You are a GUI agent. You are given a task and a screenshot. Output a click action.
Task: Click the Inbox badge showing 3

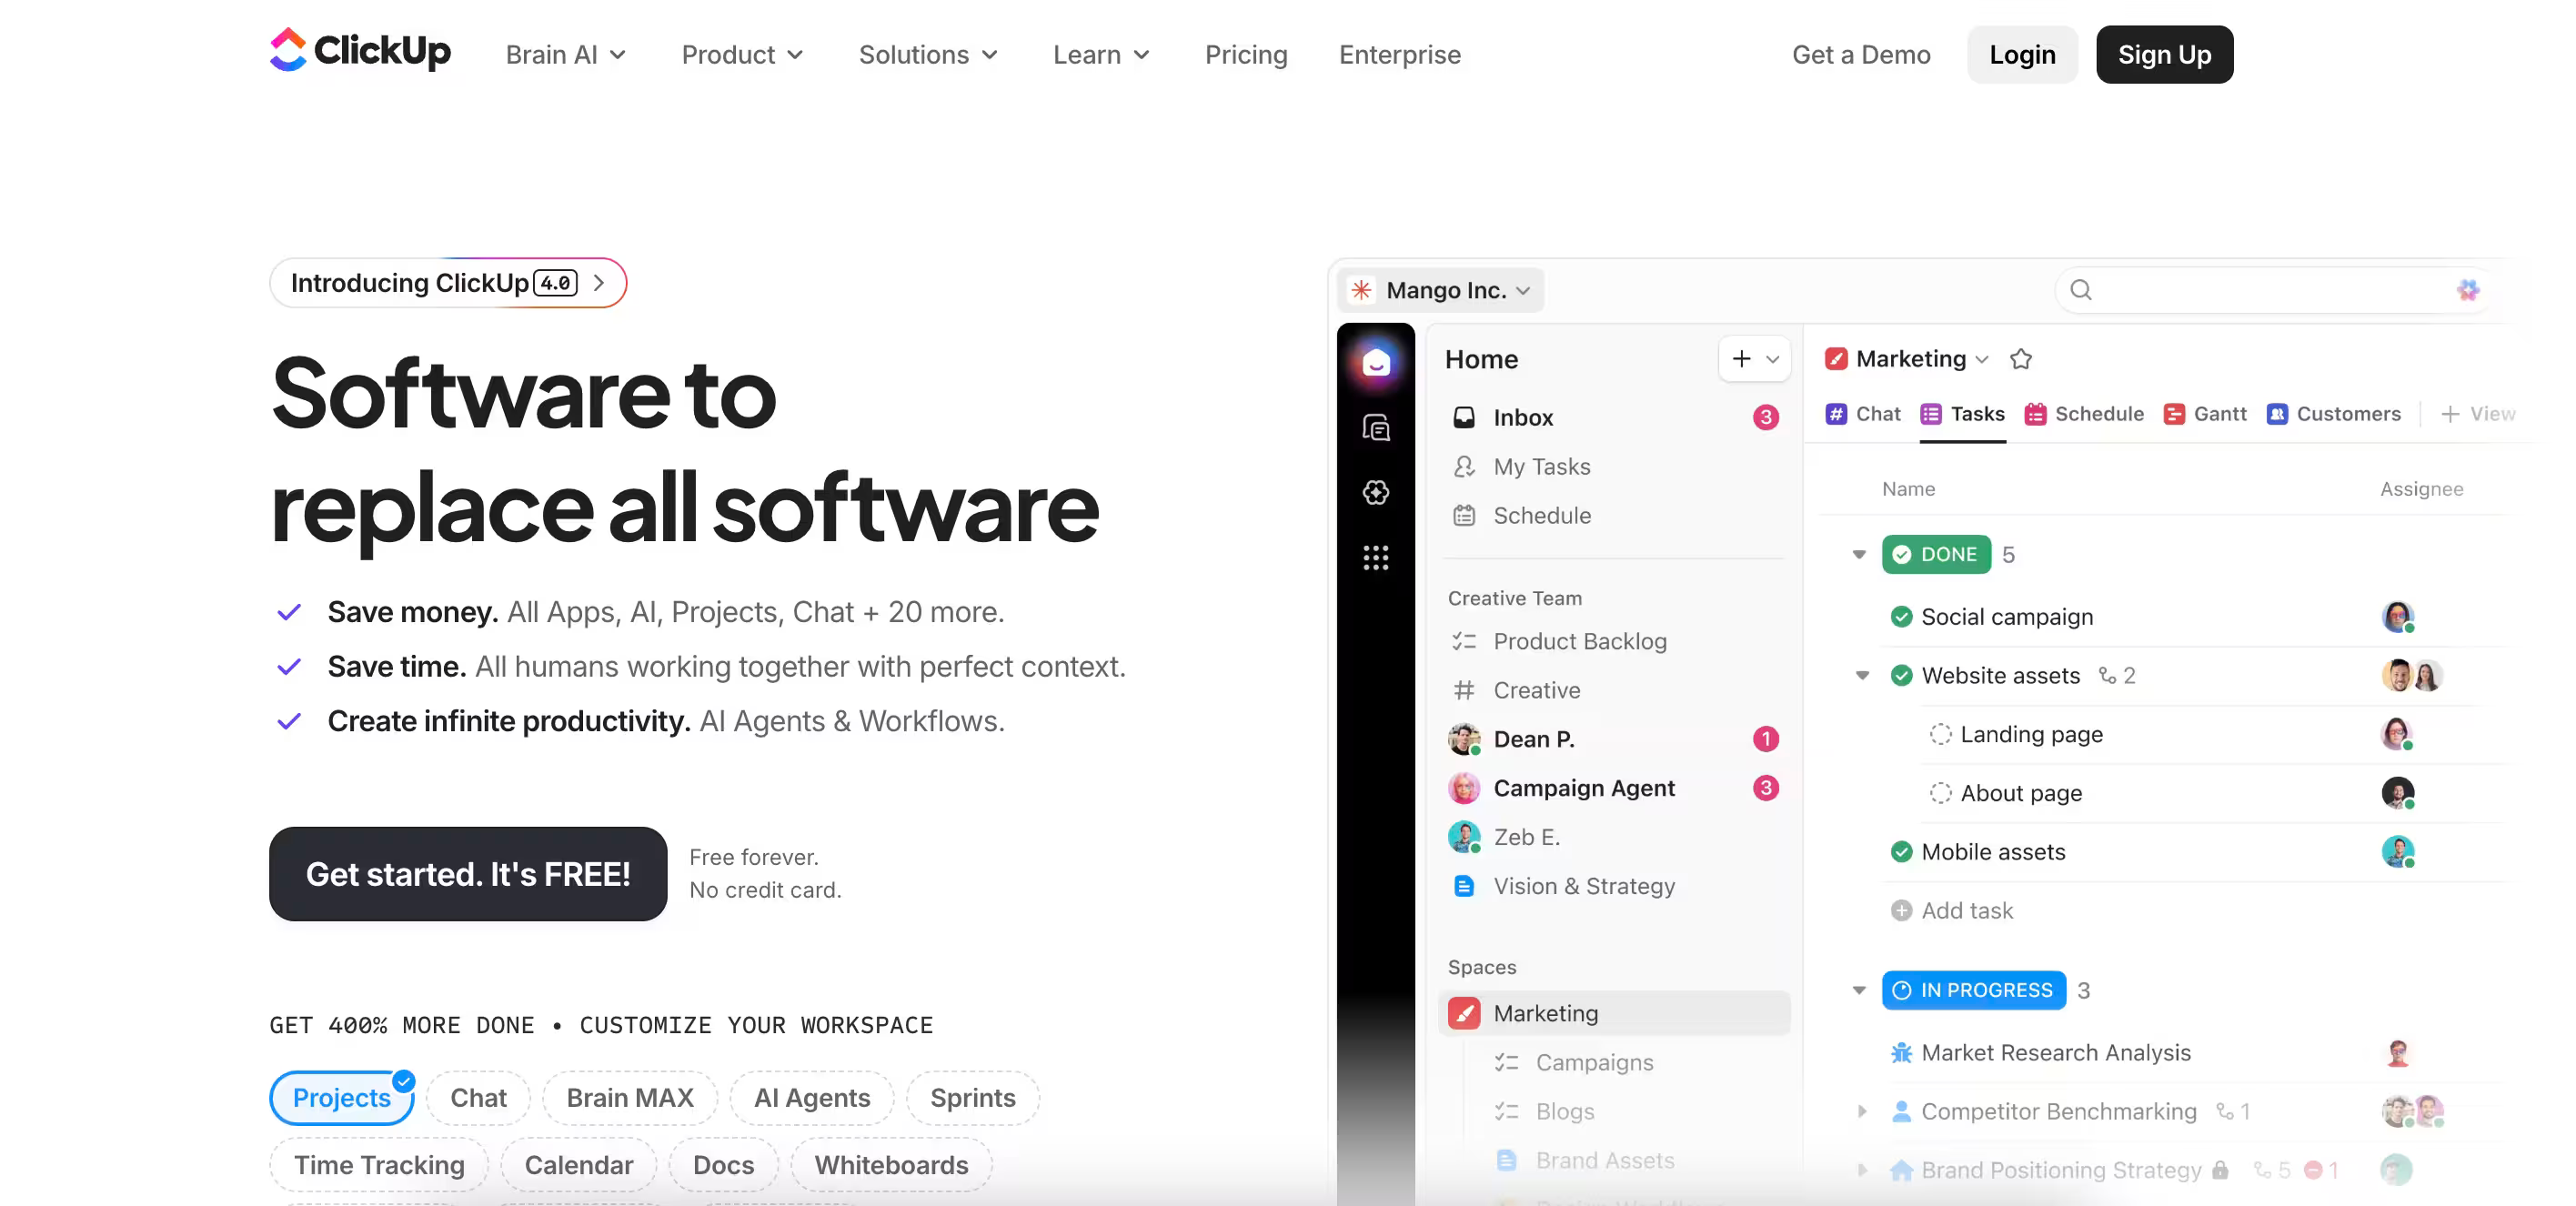pyautogui.click(x=1766, y=417)
